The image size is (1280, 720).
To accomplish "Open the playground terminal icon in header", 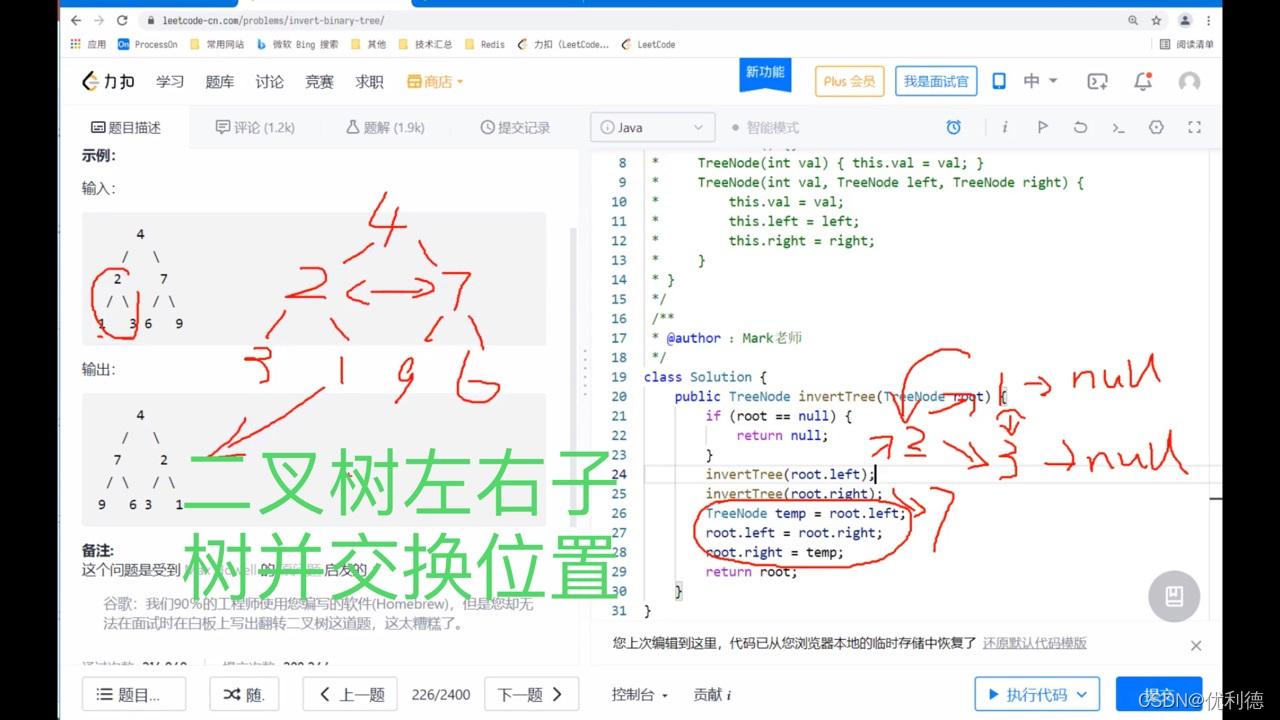I will [1098, 82].
